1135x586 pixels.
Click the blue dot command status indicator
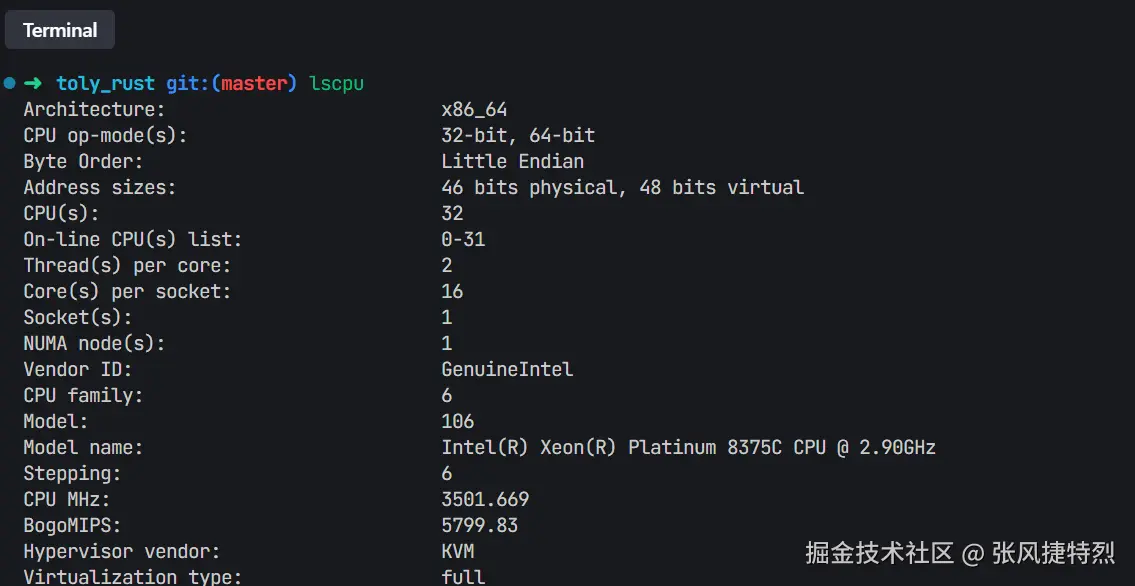pyautogui.click(x=10, y=83)
